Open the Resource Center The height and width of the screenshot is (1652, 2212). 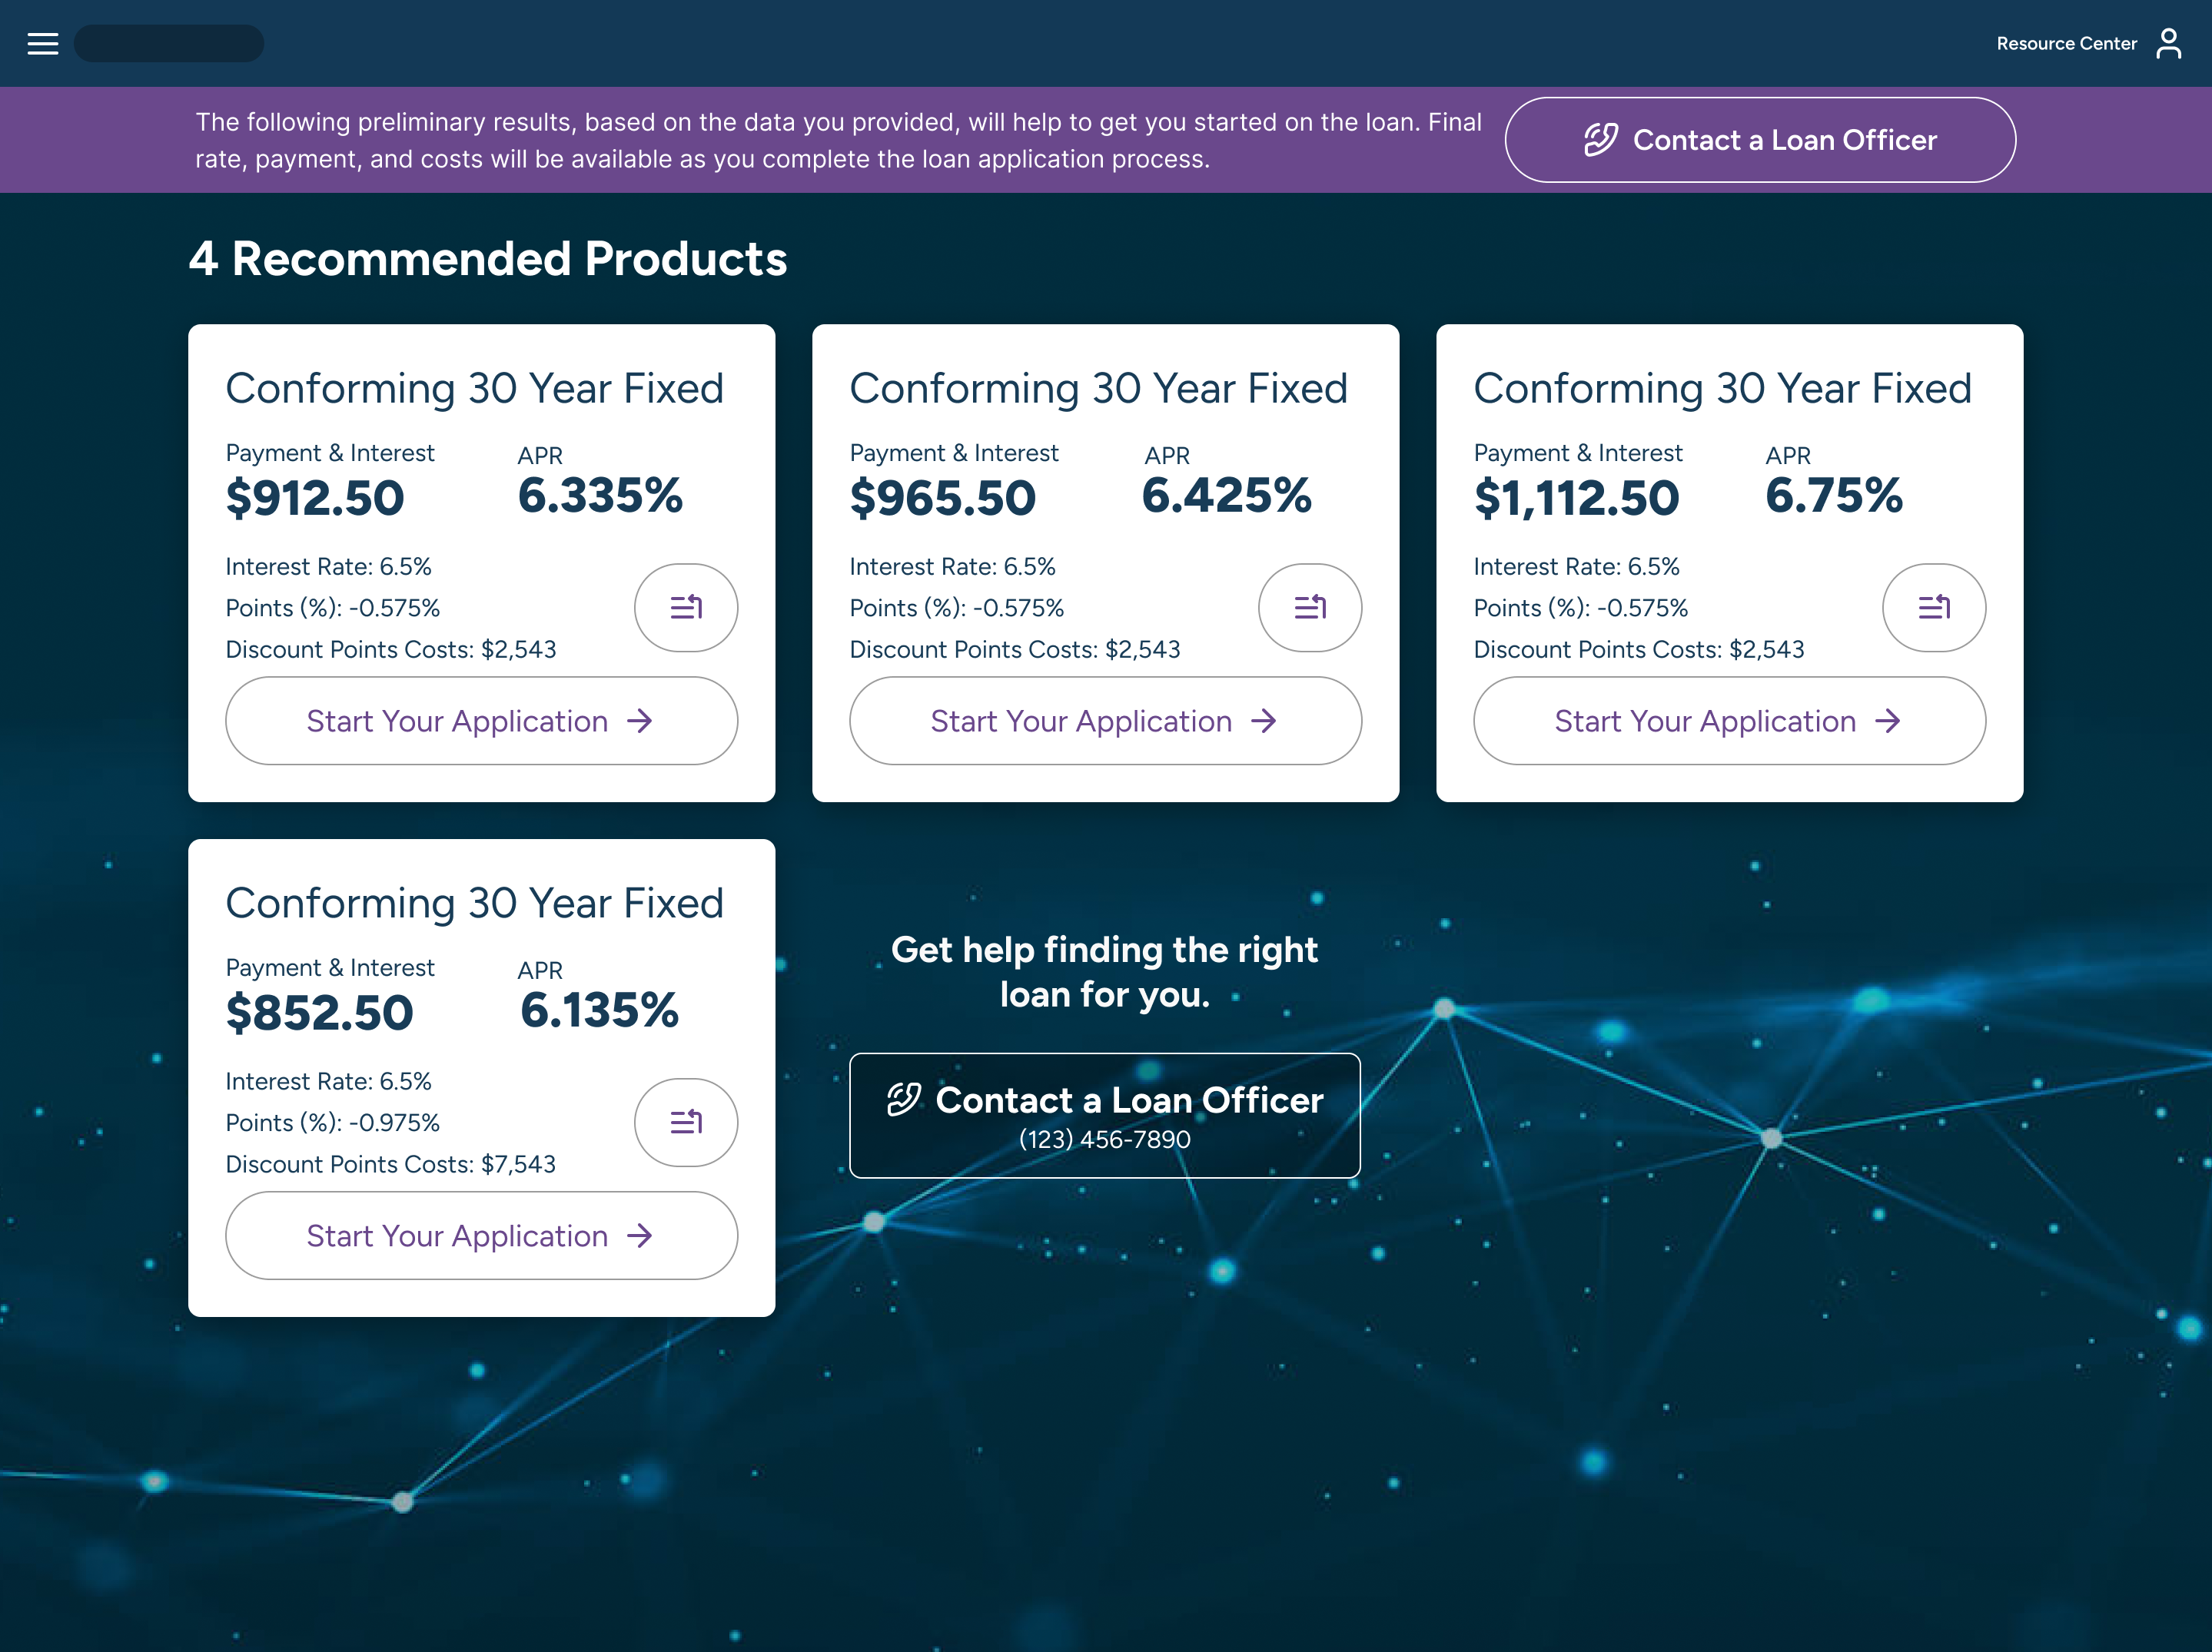pyautogui.click(x=2066, y=43)
